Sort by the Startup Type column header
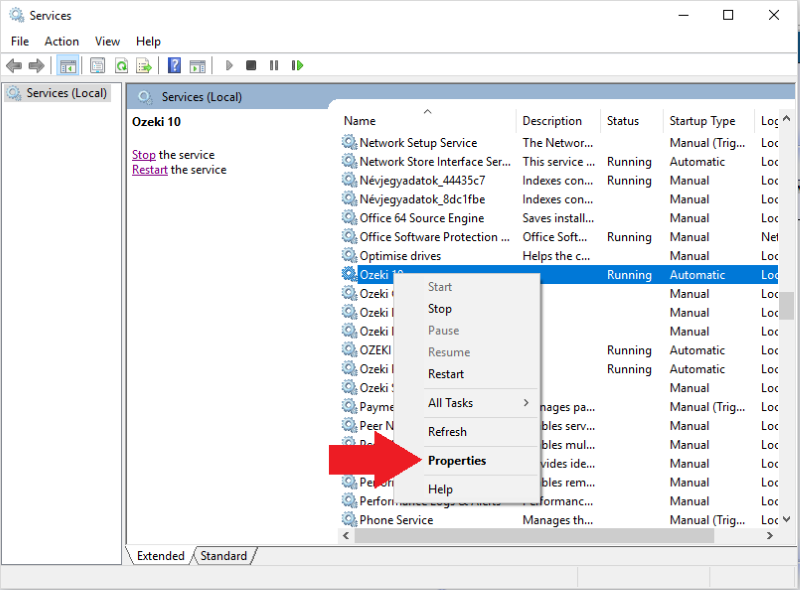 click(709, 121)
